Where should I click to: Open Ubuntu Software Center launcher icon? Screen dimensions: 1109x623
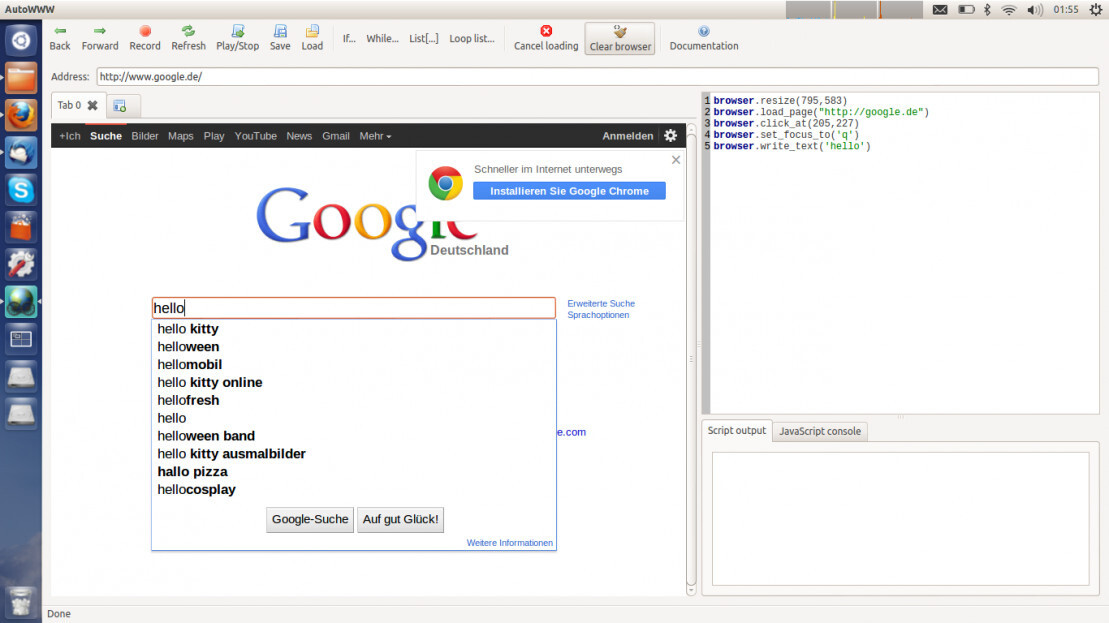pyautogui.click(x=21, y=228)
